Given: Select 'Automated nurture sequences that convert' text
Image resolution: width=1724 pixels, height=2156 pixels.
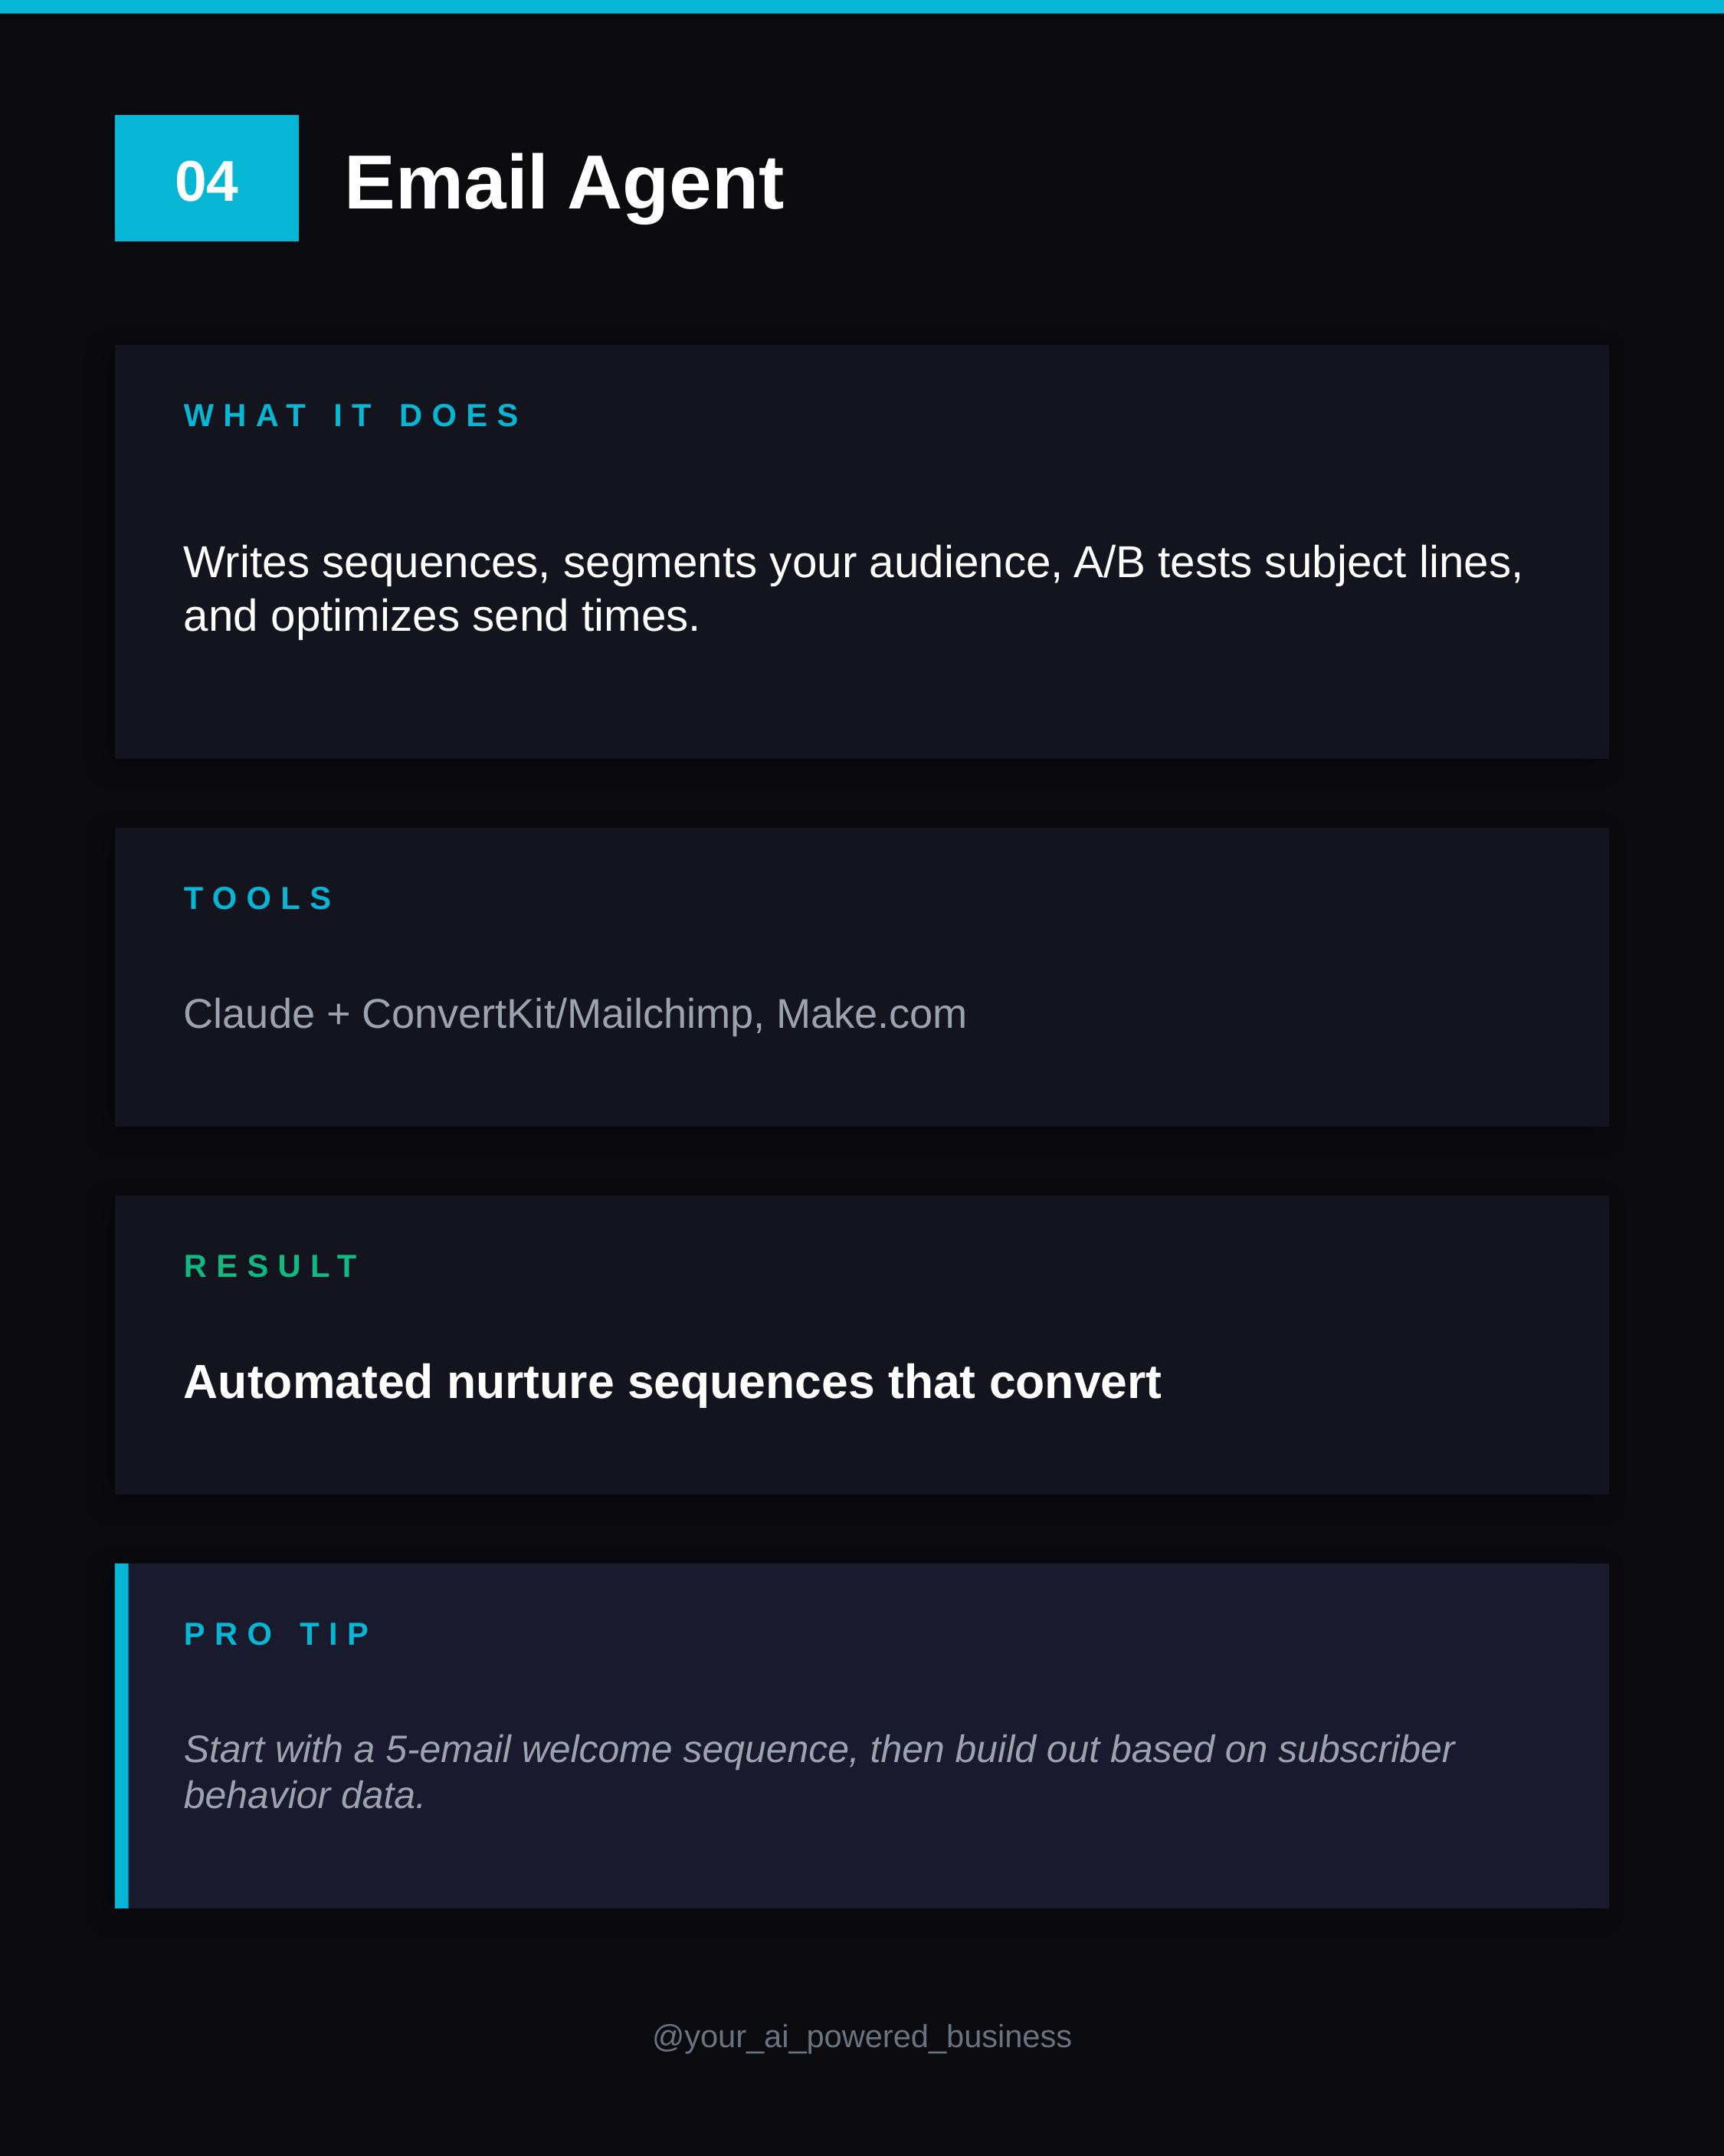Looking at the screenshot, I should [672, 1382].
